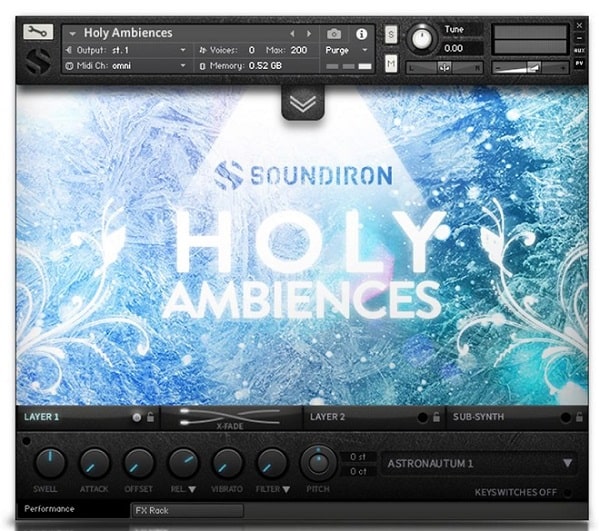Click the double-chevron collapse icon below header
Image resolution: width=600 pixels, height=531 pixels.
click(301, 103)
